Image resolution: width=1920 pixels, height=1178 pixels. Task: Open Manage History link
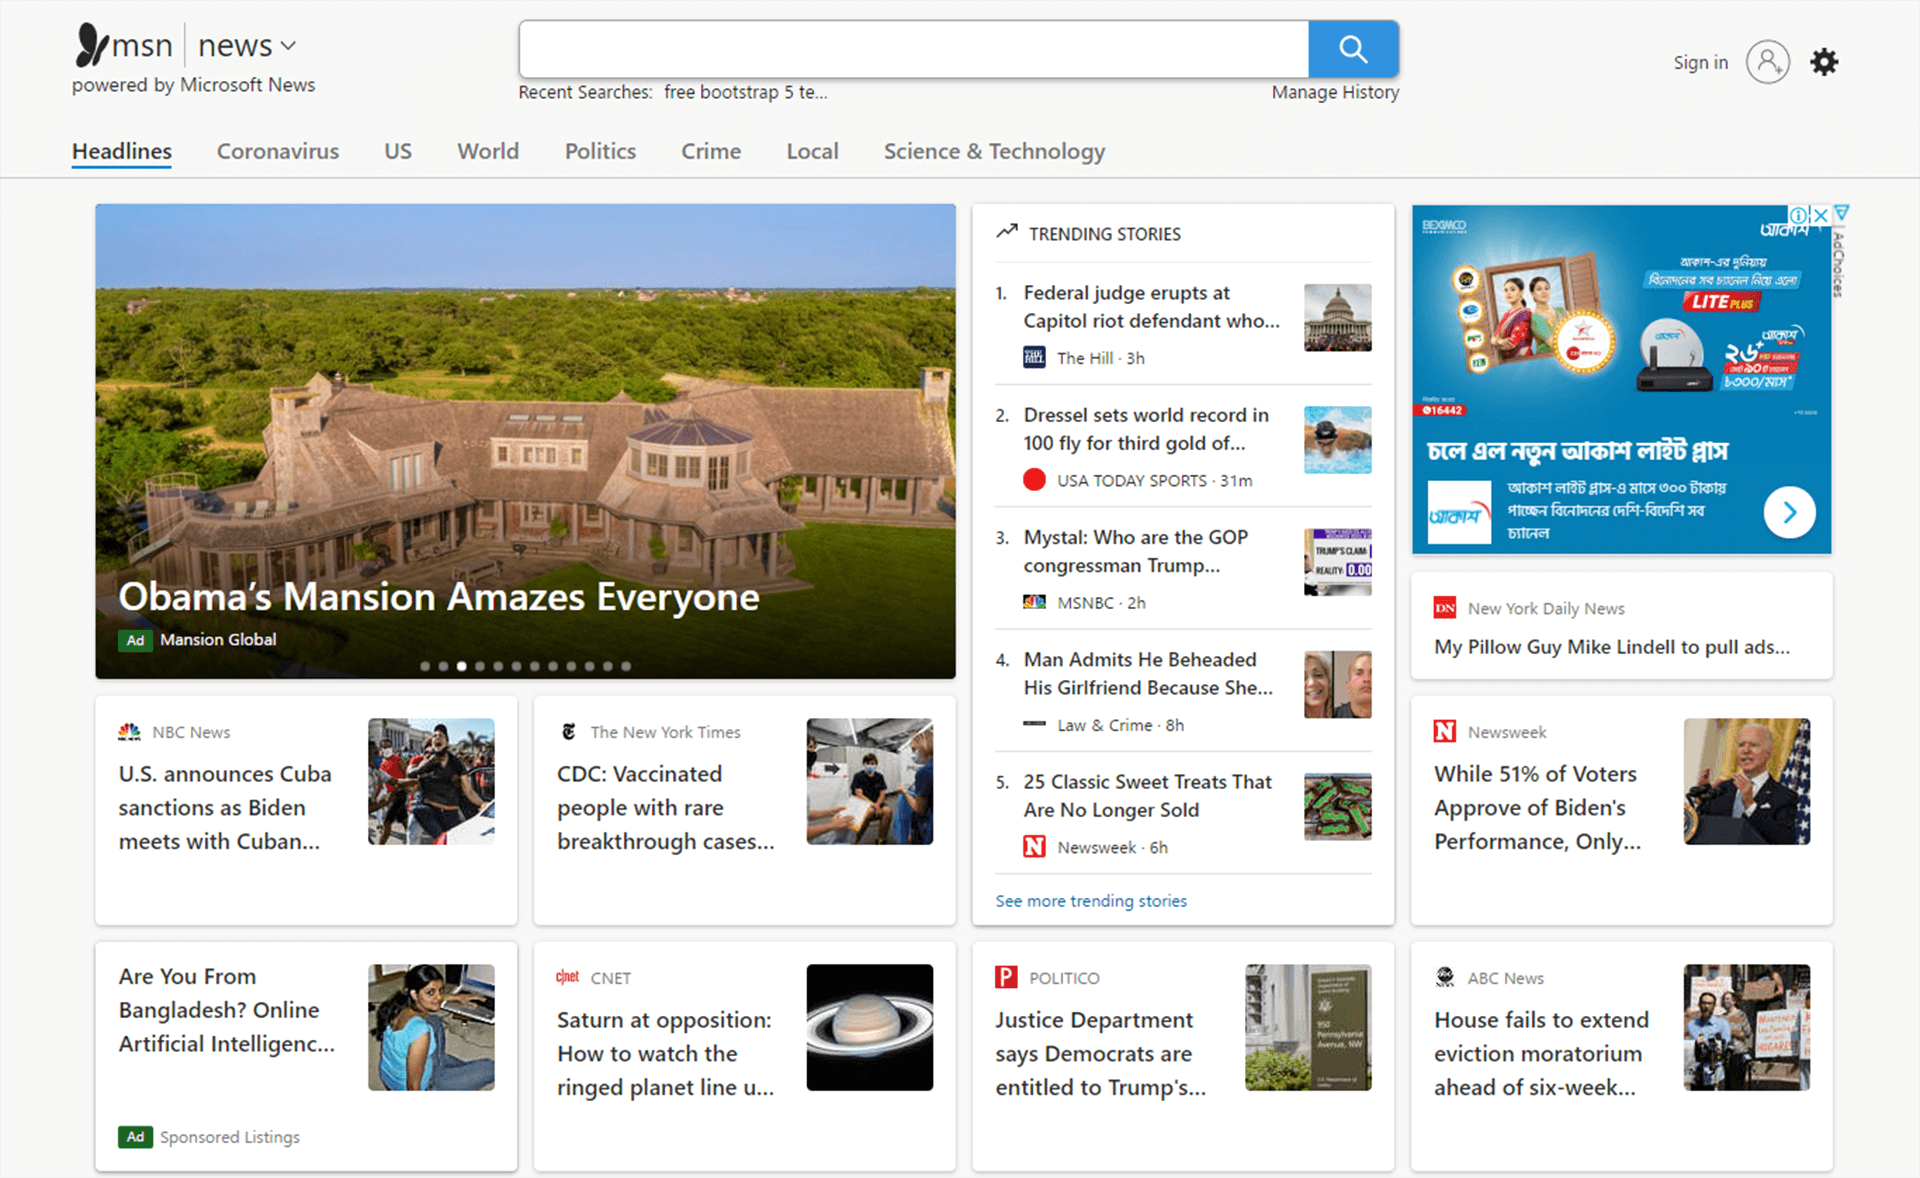click(1335, 92)
